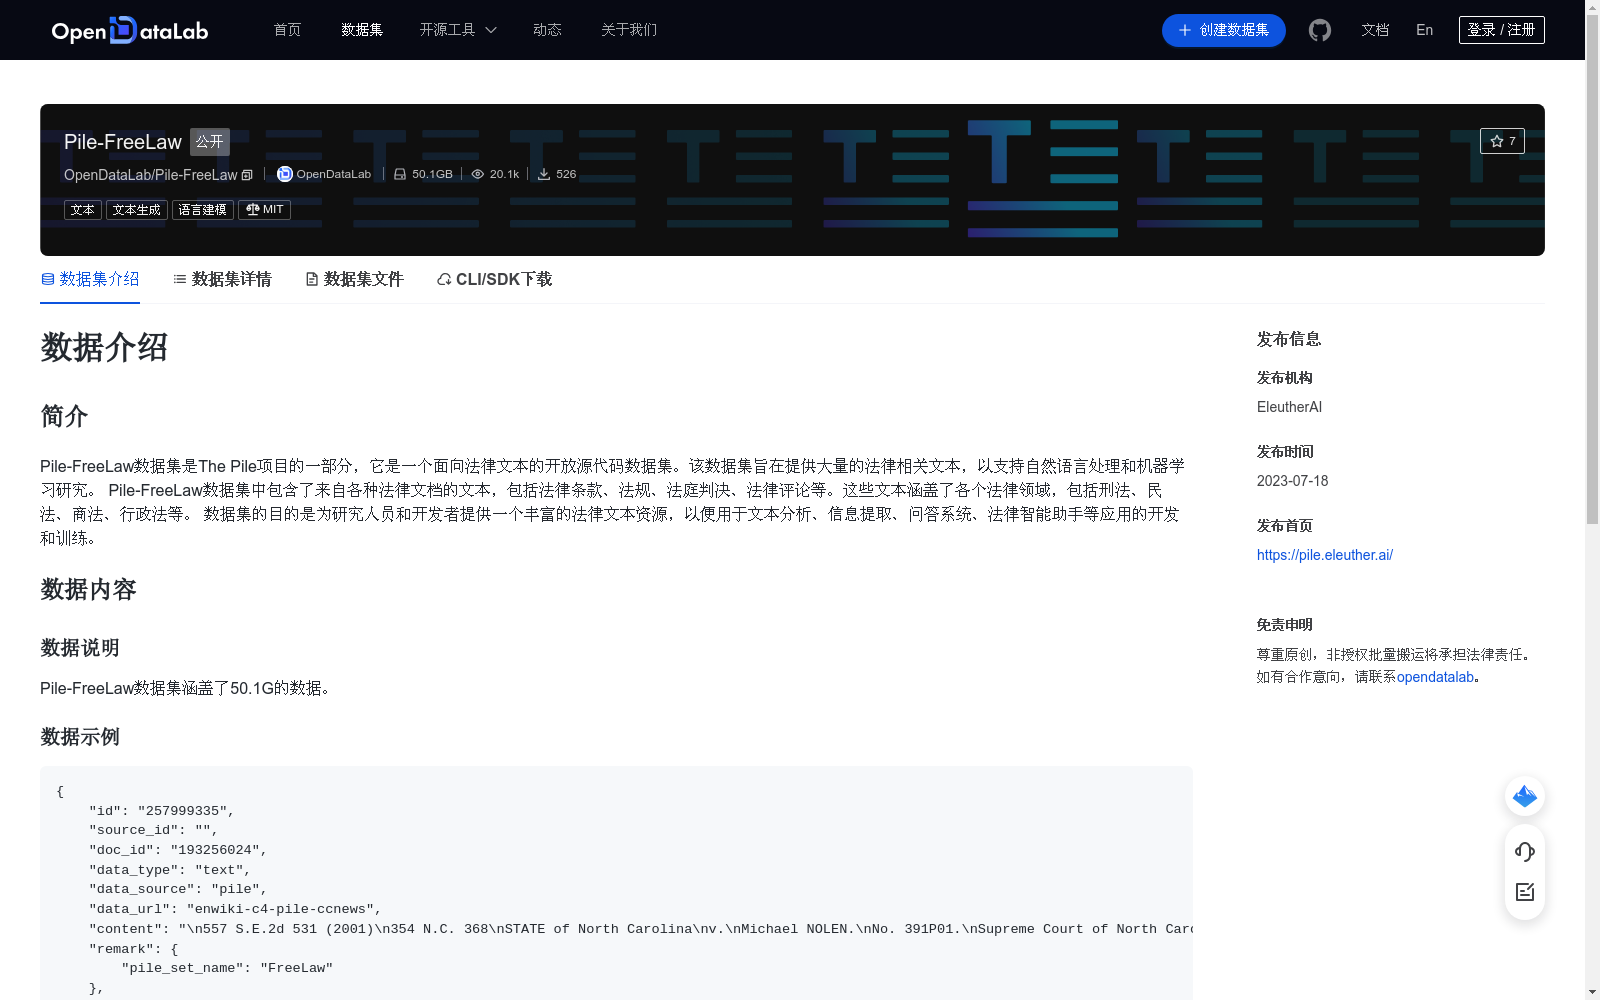Open the headset customer support icon
1600x1000 pixels.
tap(1525, 852)
